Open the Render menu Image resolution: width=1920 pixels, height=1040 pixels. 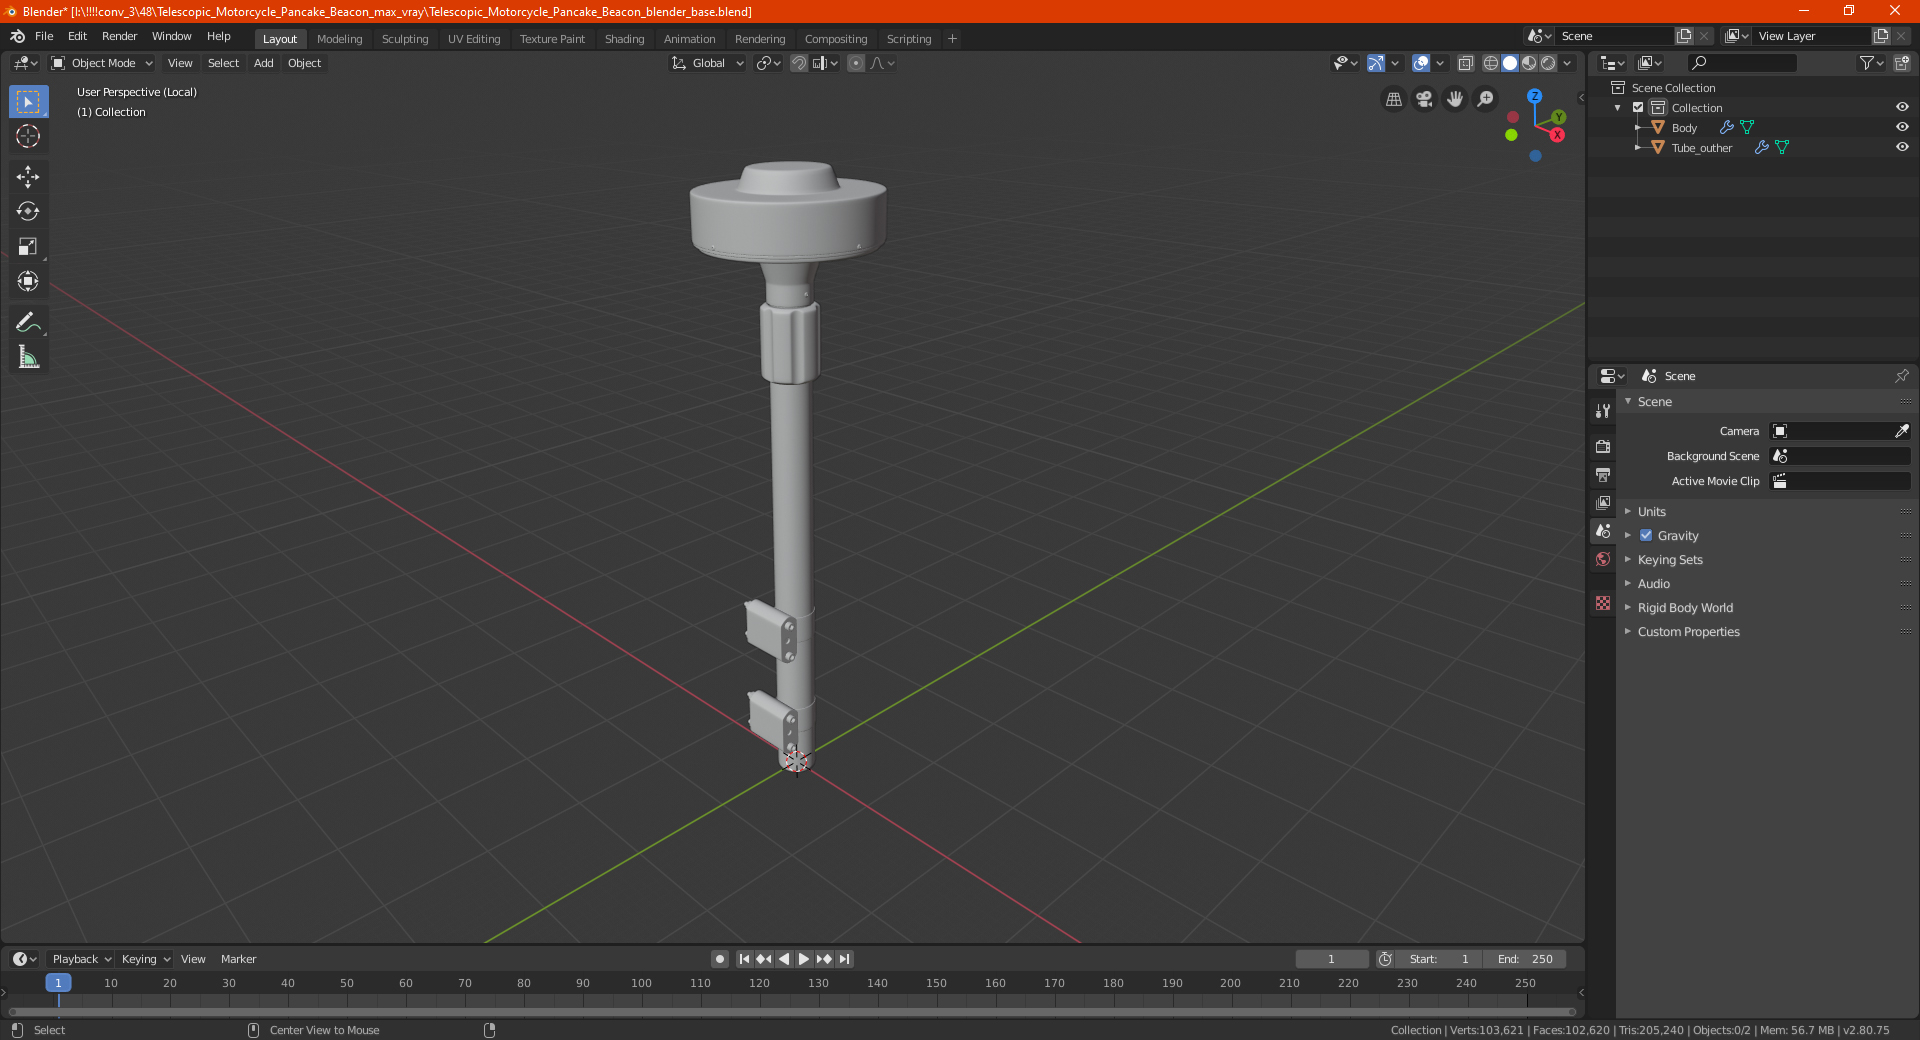[x=119, y=36]
